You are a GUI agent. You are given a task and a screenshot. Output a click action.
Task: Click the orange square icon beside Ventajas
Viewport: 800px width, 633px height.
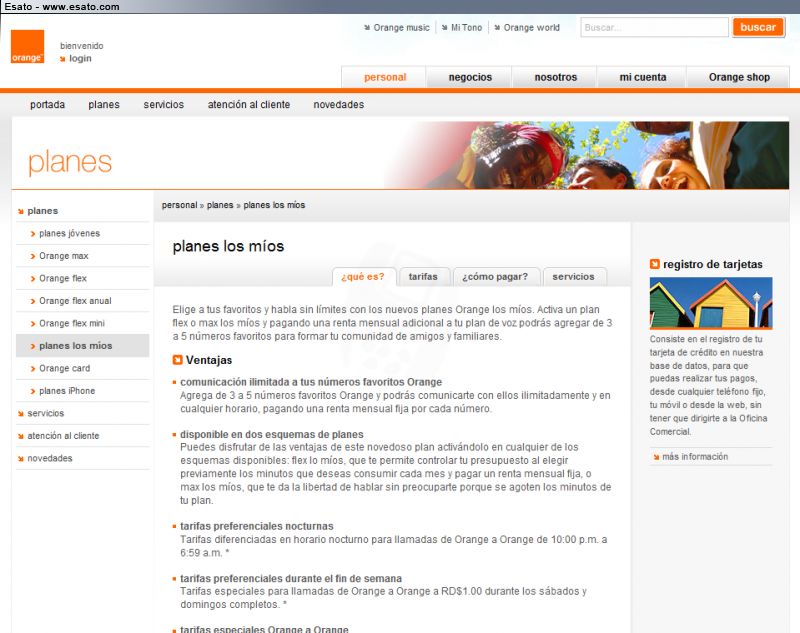(178, 360)
